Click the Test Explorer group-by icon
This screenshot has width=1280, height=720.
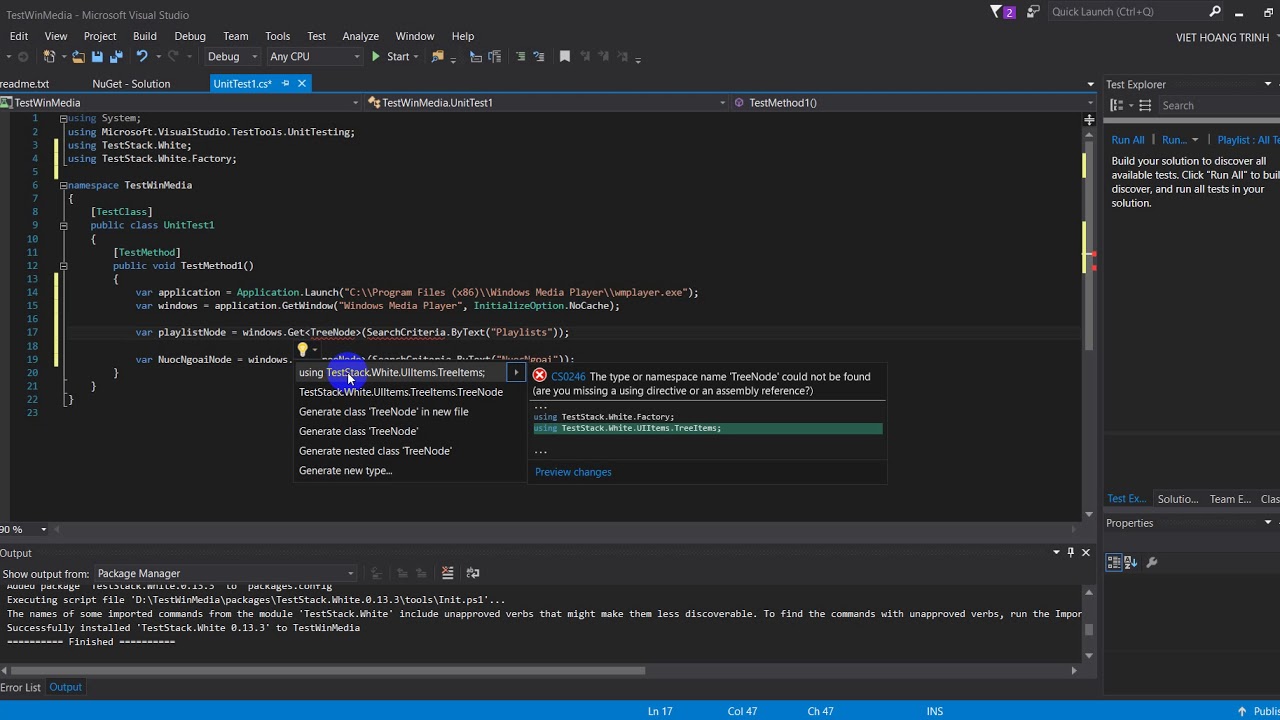tap(1118, 105)
